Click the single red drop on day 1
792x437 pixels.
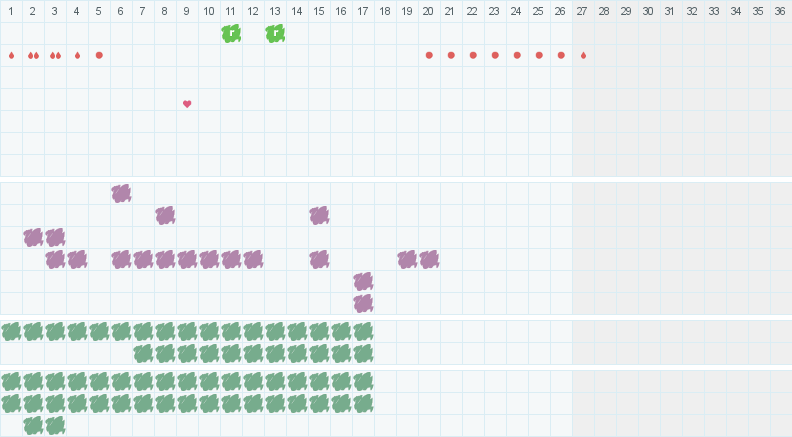11,55
